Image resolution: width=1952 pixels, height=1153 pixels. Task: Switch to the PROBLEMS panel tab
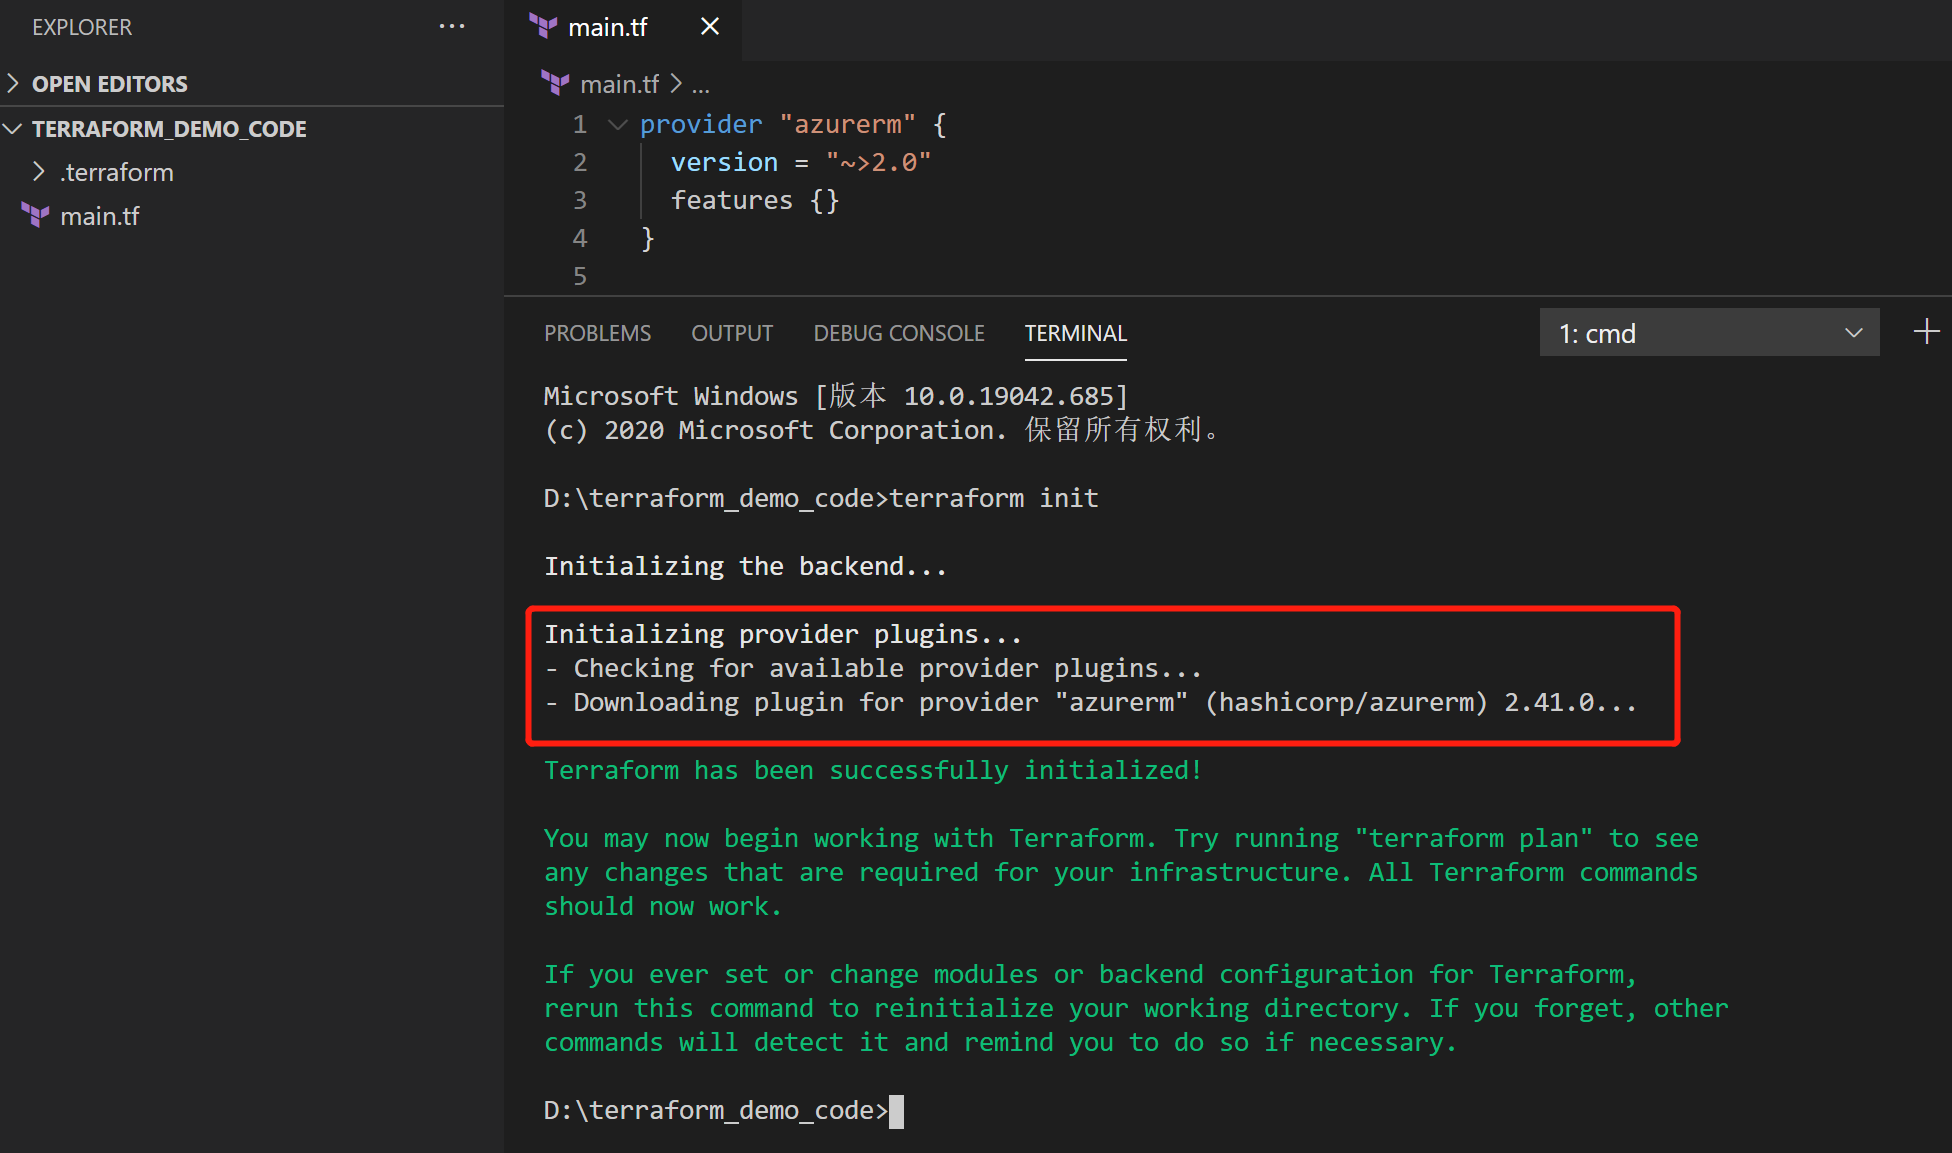pyautogui.click(x=597, y=333)
